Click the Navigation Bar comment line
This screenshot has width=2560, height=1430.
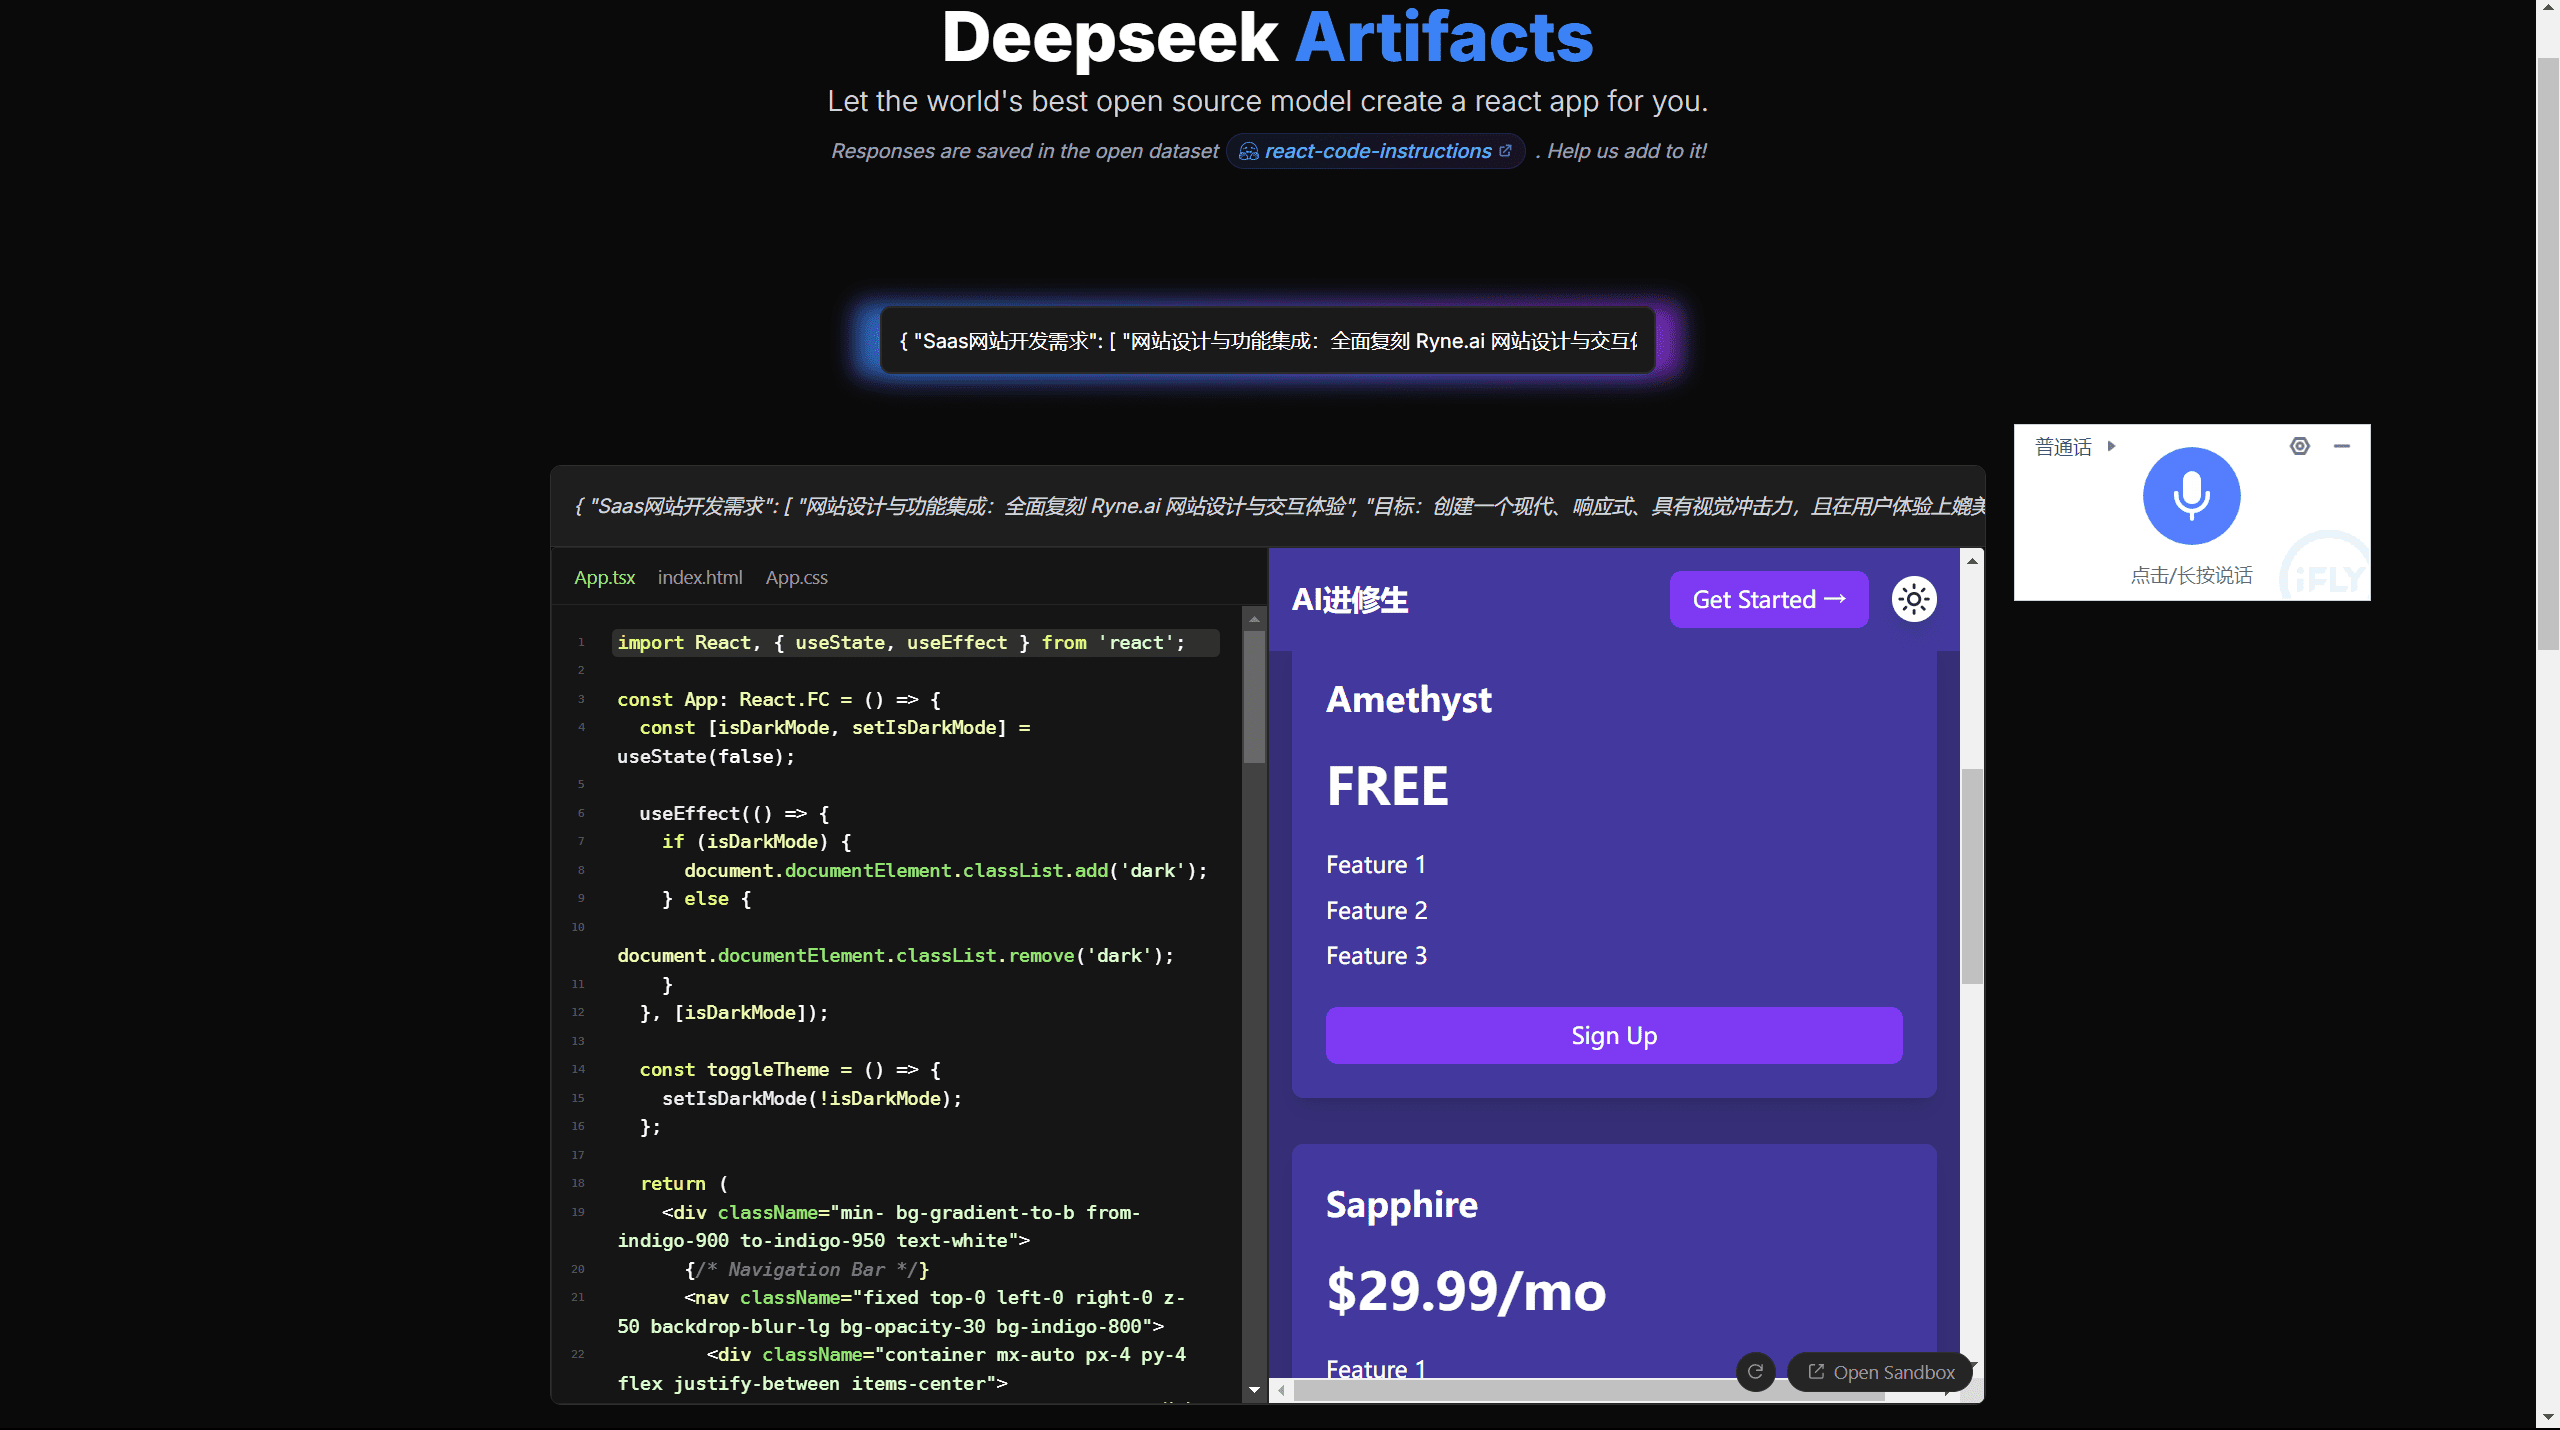pyautogui.click(x=807, y=1270)
